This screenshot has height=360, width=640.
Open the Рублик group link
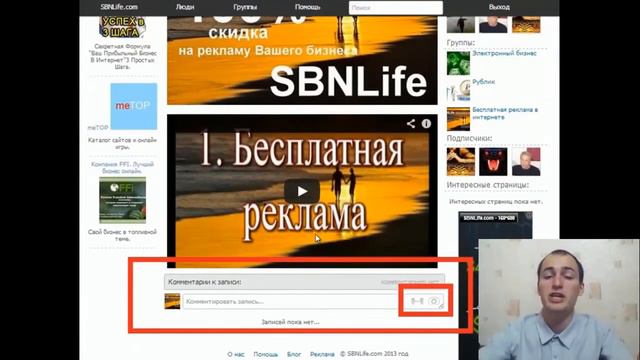point(483,82)
